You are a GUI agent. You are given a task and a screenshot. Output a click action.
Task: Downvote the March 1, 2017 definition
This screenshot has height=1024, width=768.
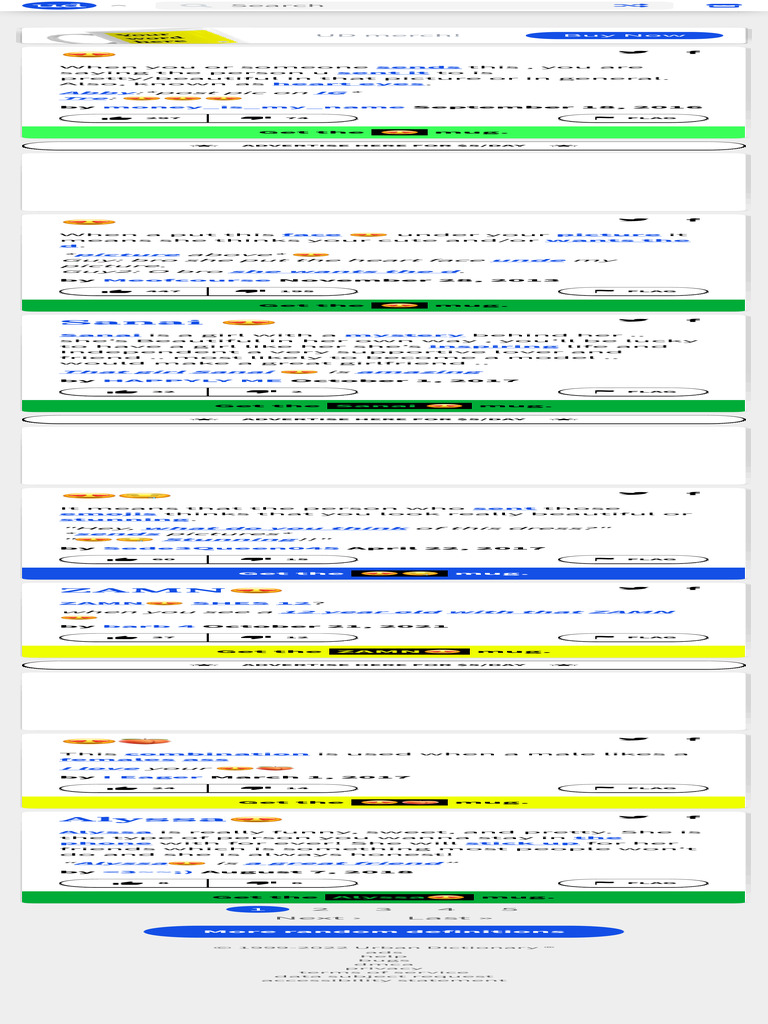(x=282, y=788)
